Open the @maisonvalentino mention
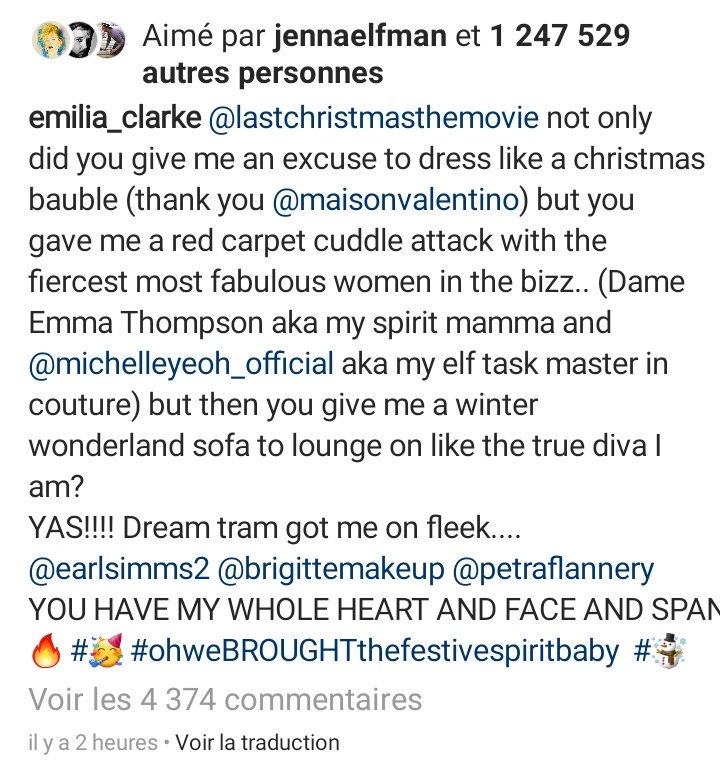 396,200
